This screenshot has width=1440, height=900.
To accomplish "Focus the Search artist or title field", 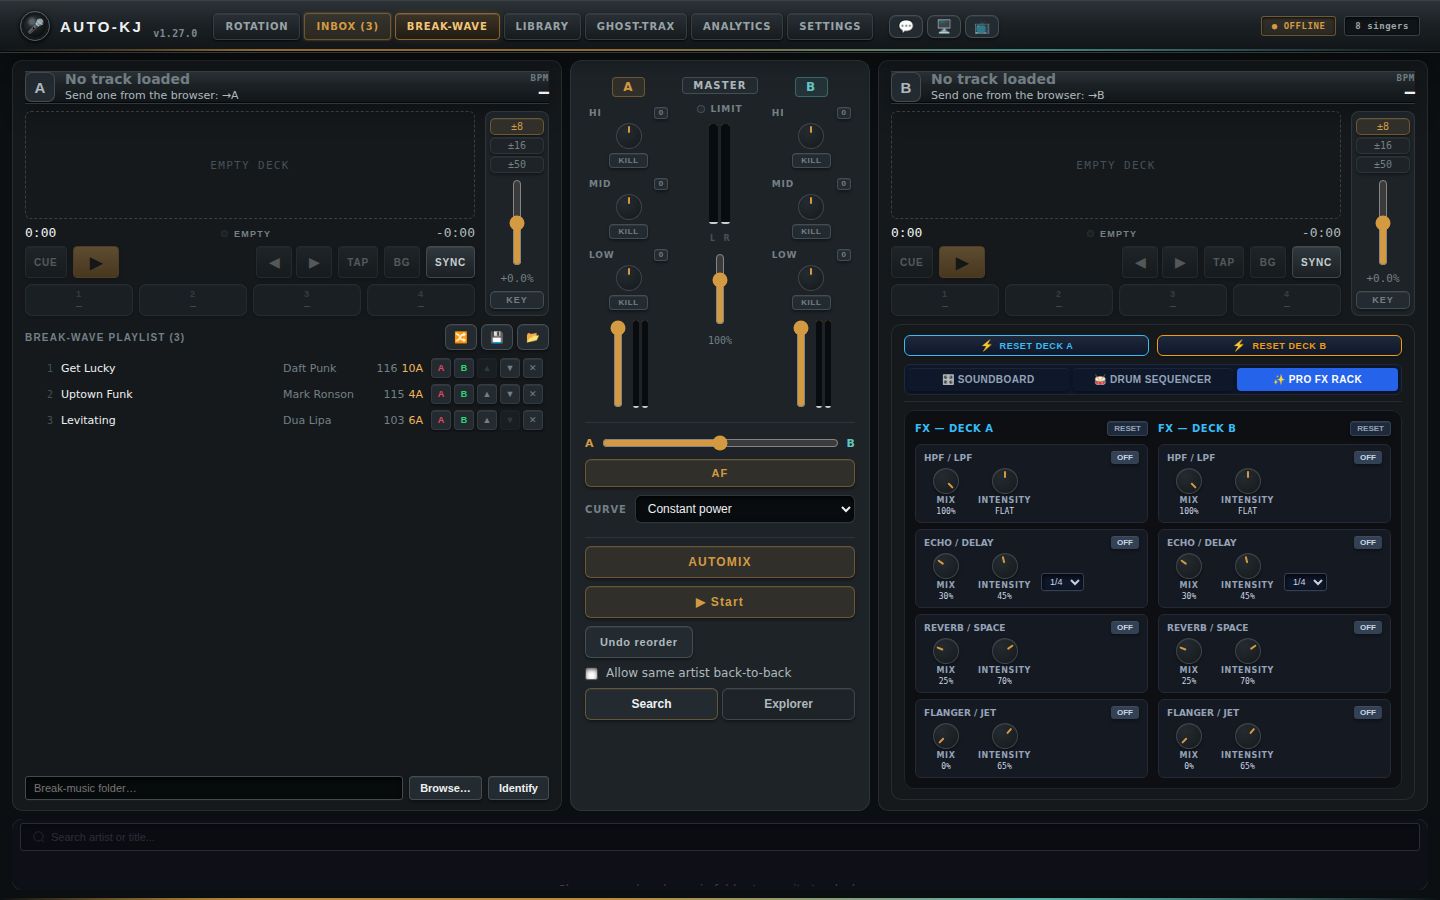I will (720, 838).
